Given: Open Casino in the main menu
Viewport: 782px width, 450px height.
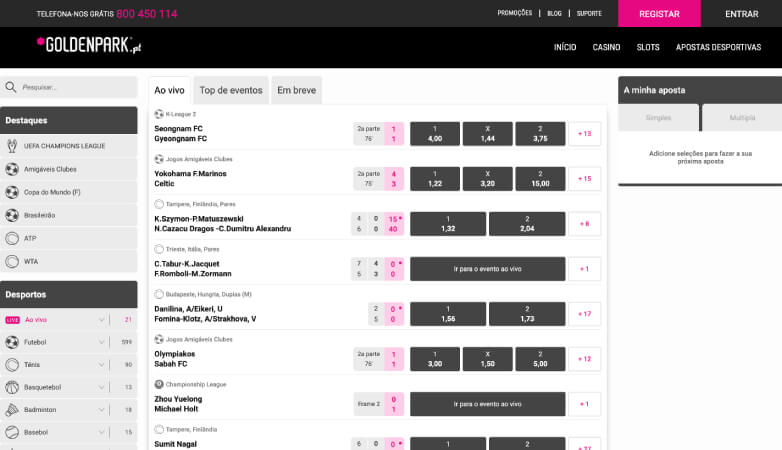Looking at the screenshot, I should coord(606,47).
